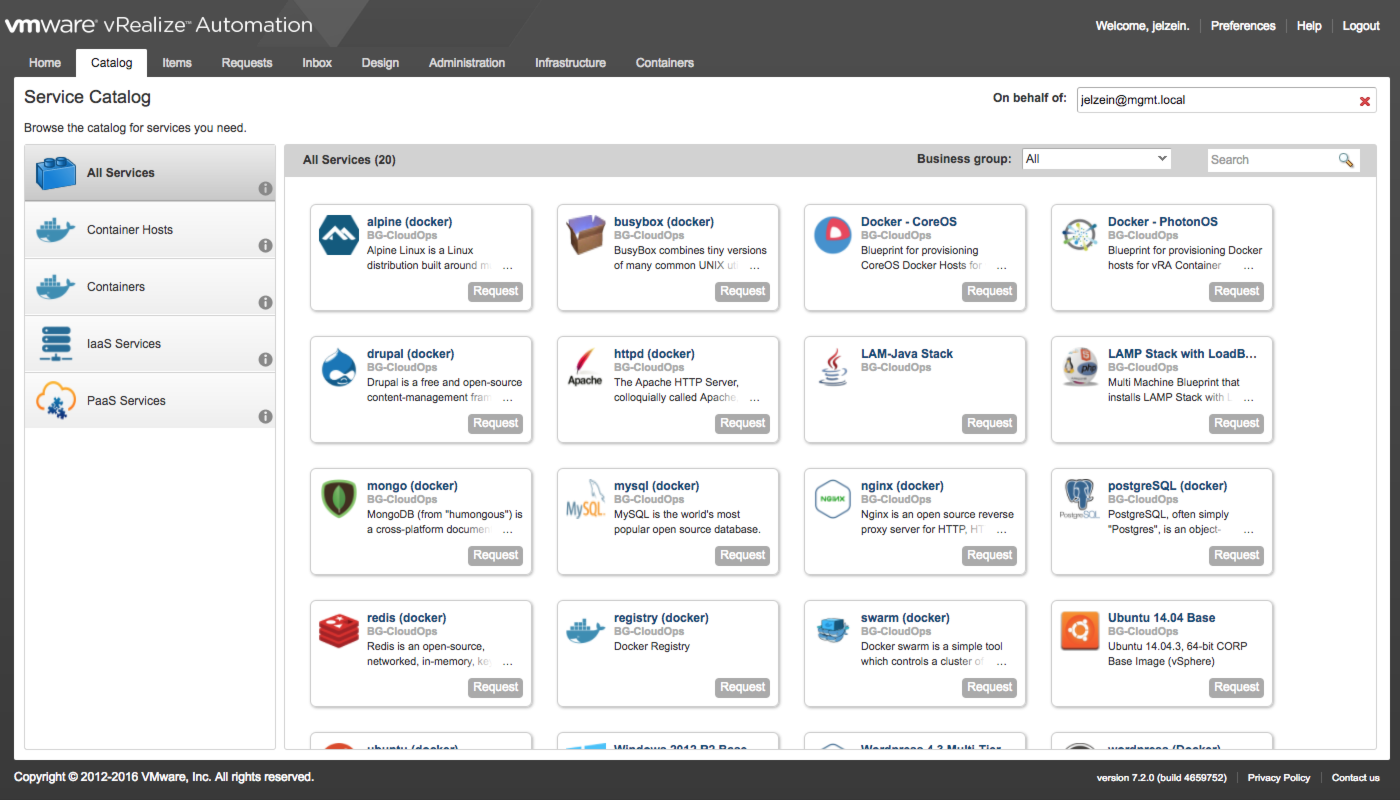Request the mongo (docker) item
The width and height of the screenshot is (1400, 800).
[496, 555]
